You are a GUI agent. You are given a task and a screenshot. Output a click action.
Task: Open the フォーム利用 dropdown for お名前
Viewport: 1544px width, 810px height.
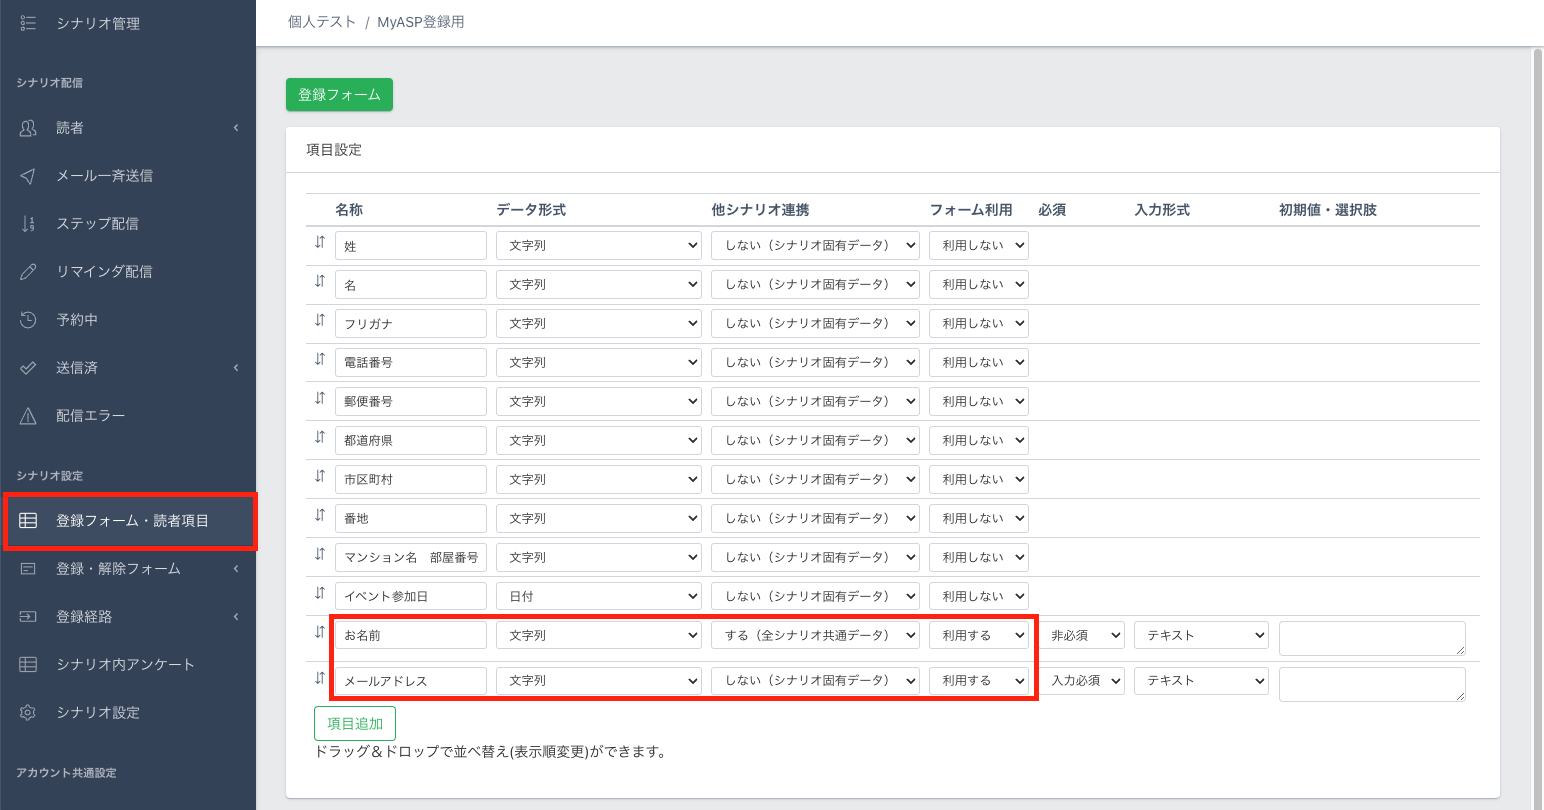pyautogui.click(x=978, y=635)
